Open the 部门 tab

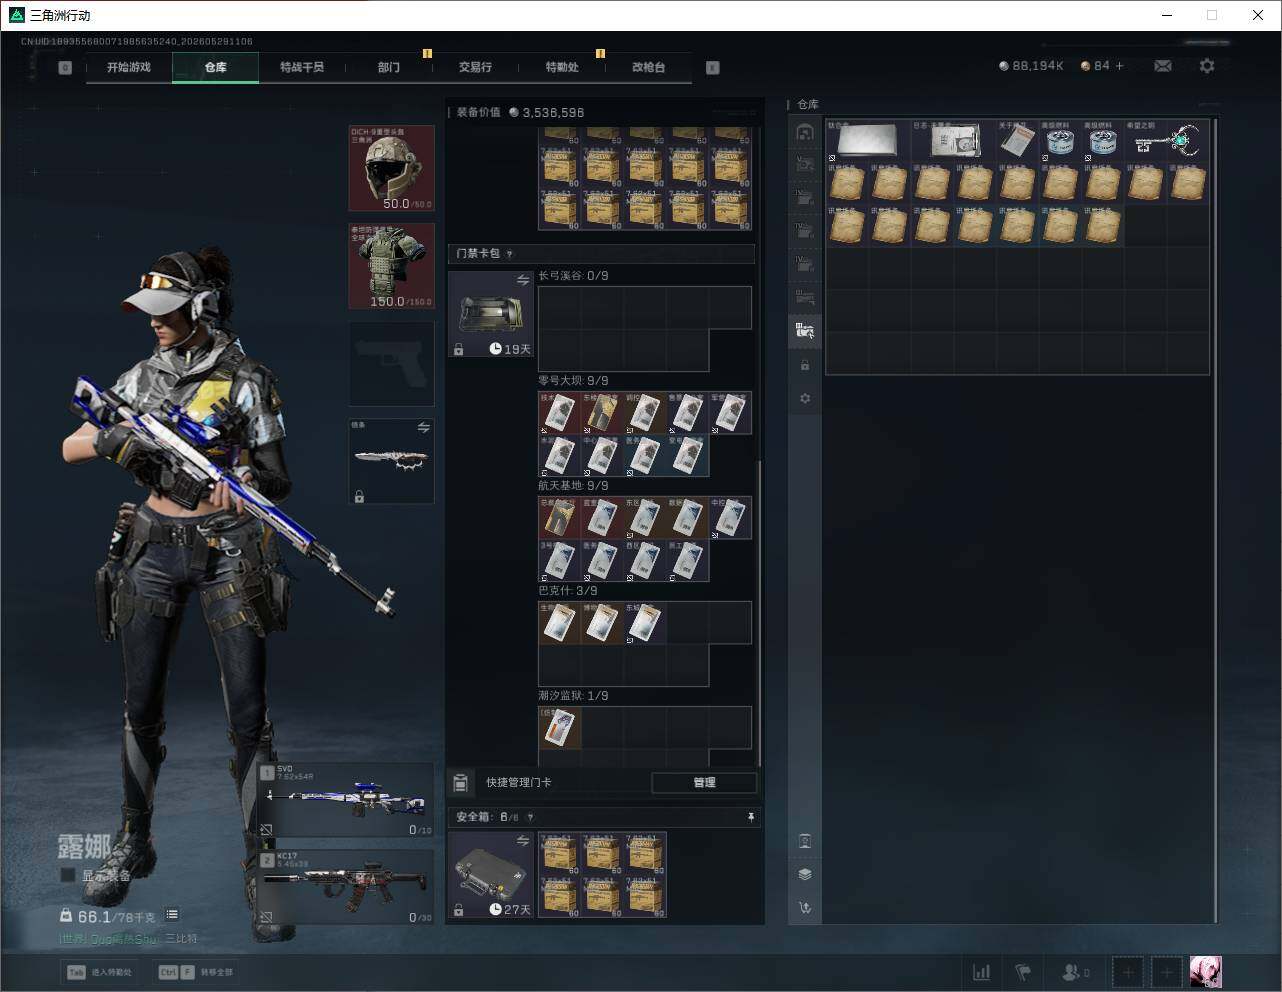click(x=389, y=67)
